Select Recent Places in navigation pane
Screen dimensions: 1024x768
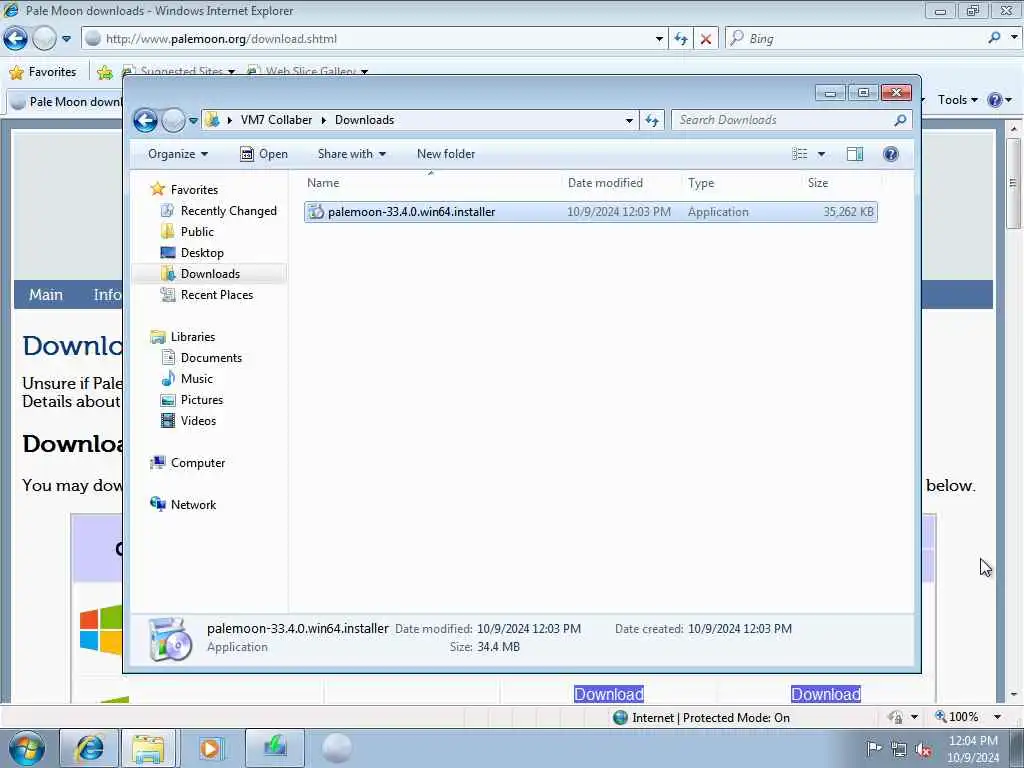coord(217,295)
